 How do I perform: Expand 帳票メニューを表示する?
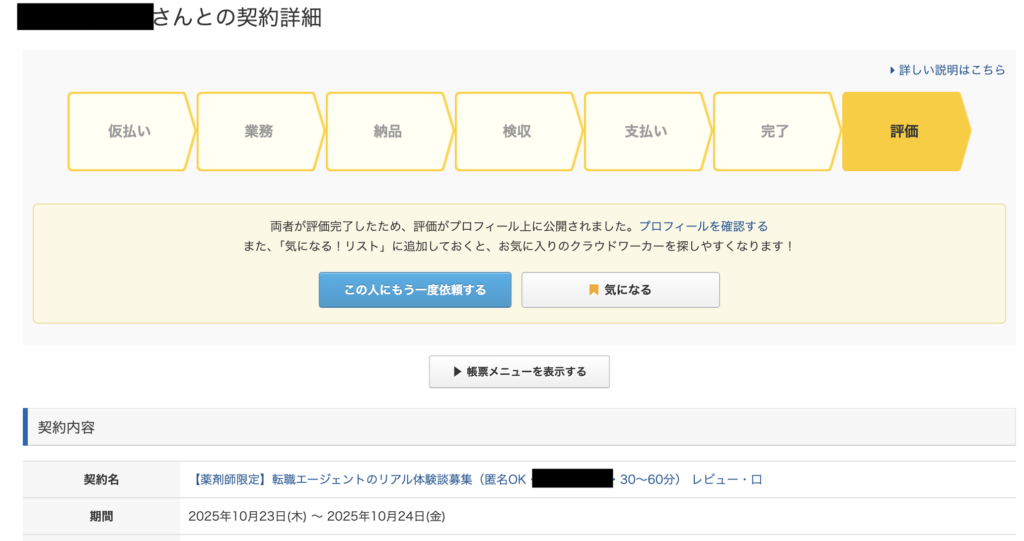coord(519,372)
